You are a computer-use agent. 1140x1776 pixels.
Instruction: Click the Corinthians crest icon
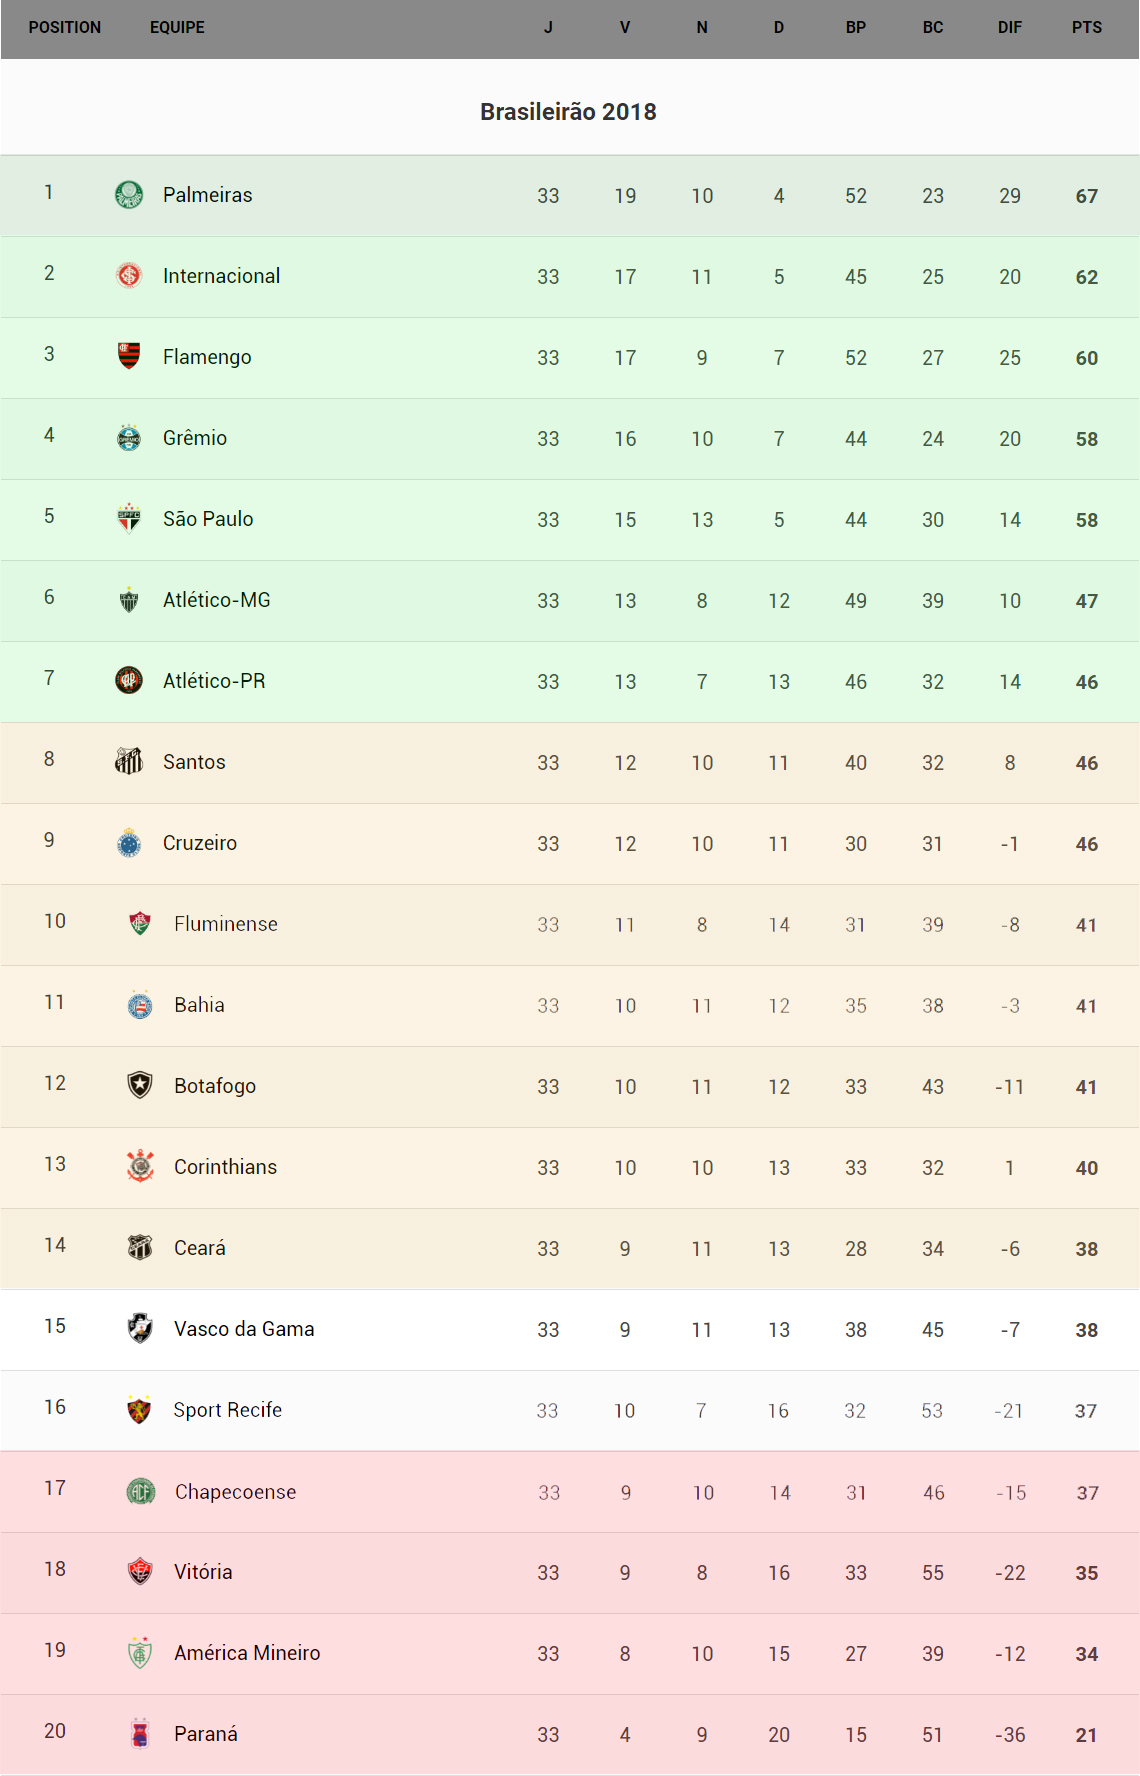tap(140, 1166)
